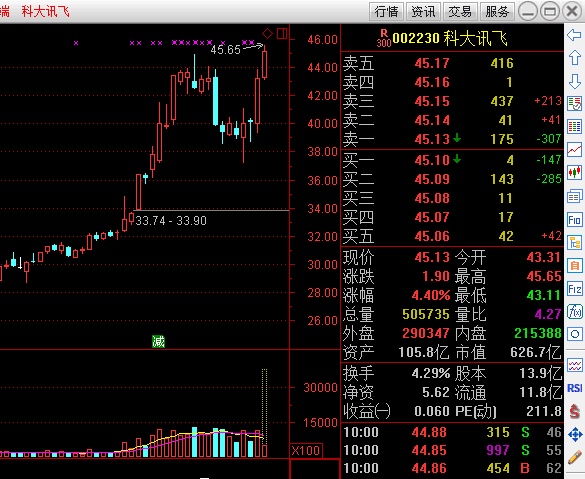This screenshot has width=585, height=479.
Task: Click the 外盘 value 290347
Action: click(x=425, y=333)
